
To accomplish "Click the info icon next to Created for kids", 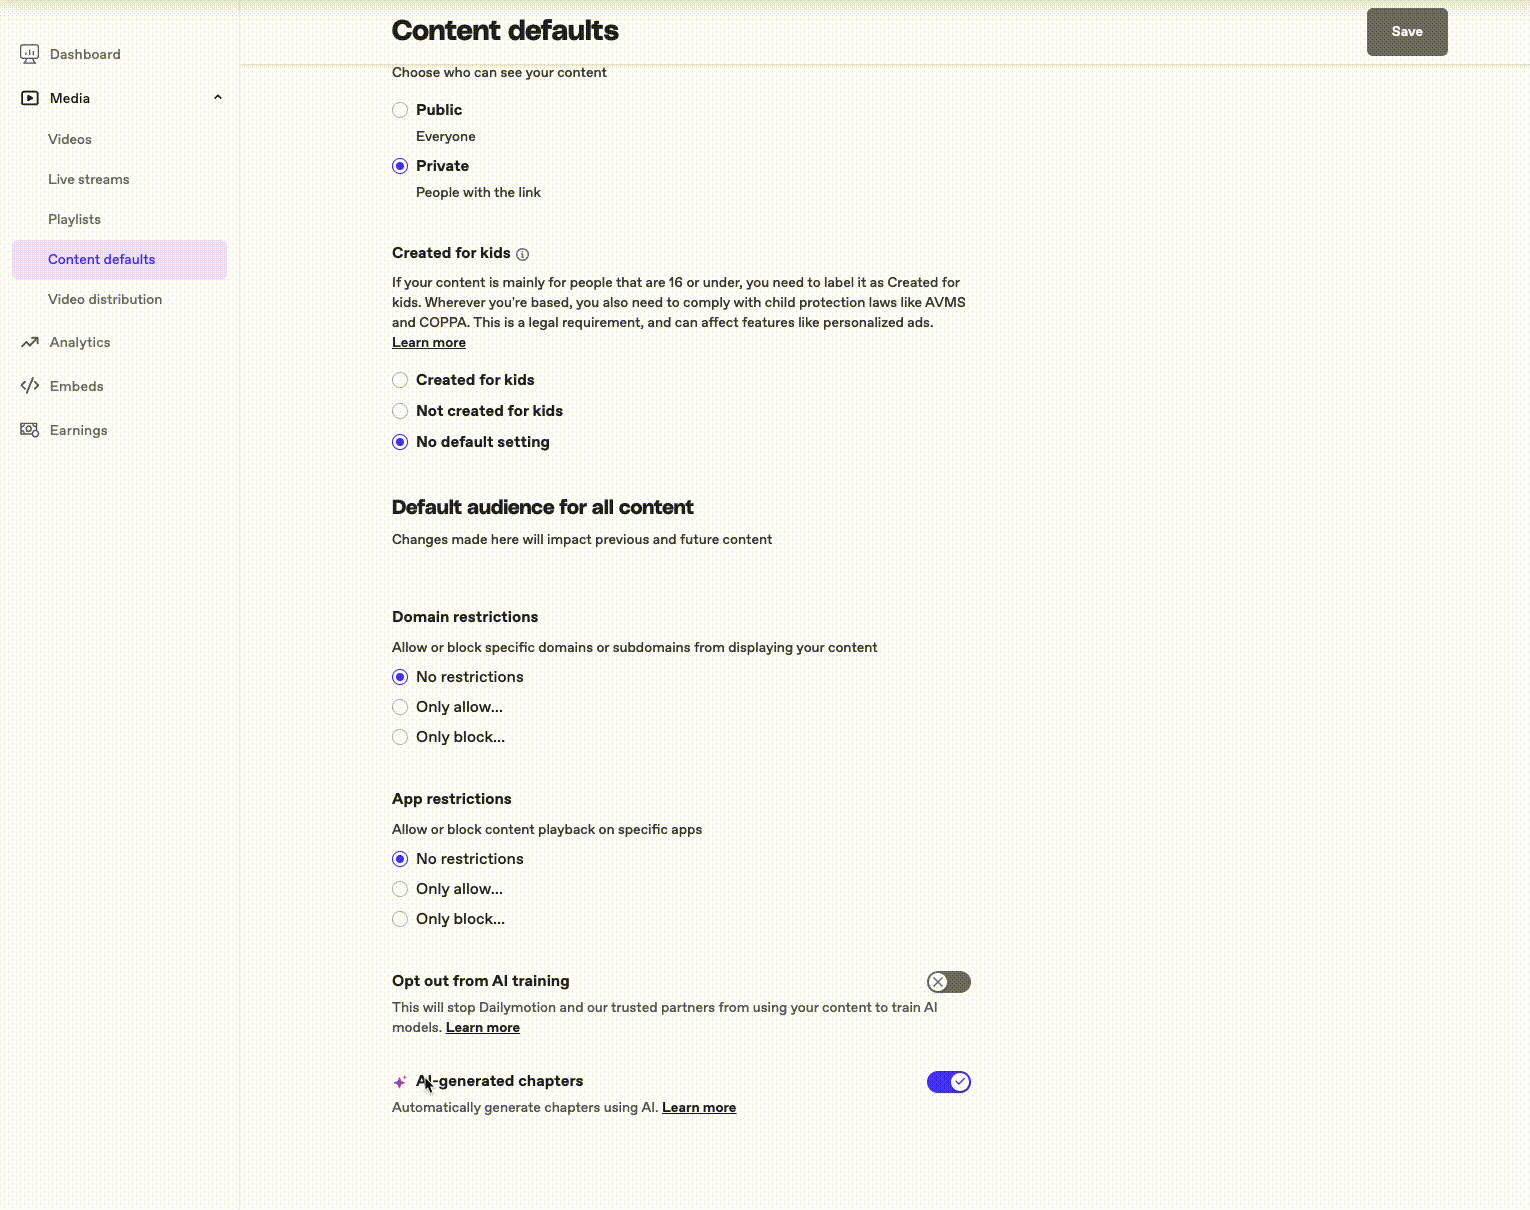I will 523,254.
